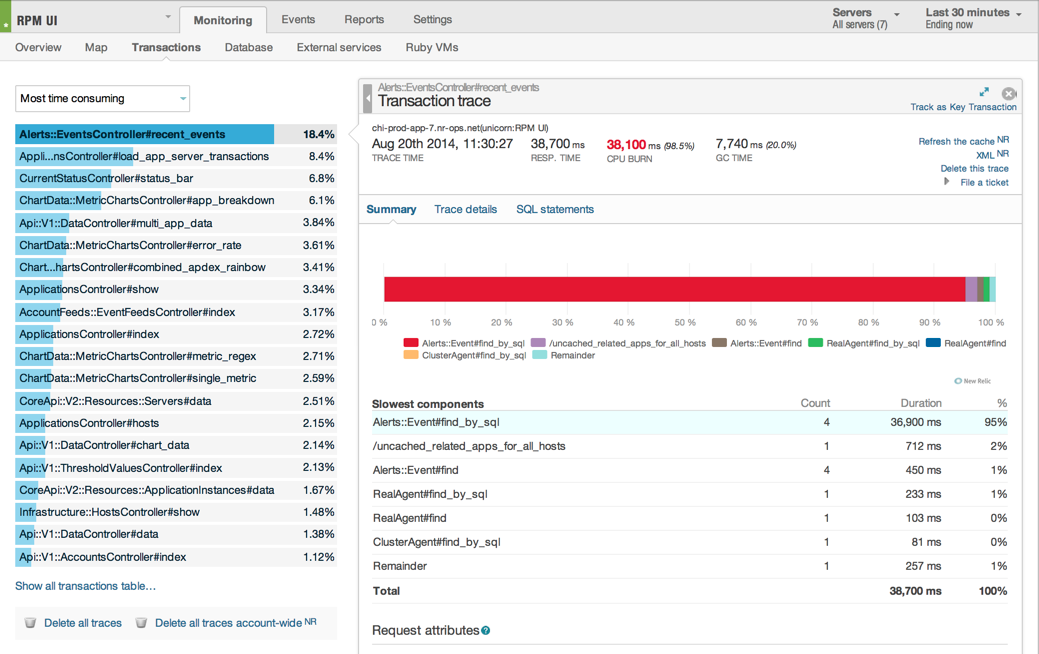Click Delete all traces link
Viewport: 1039px width, 654px height.
click(x=83, y=623)
